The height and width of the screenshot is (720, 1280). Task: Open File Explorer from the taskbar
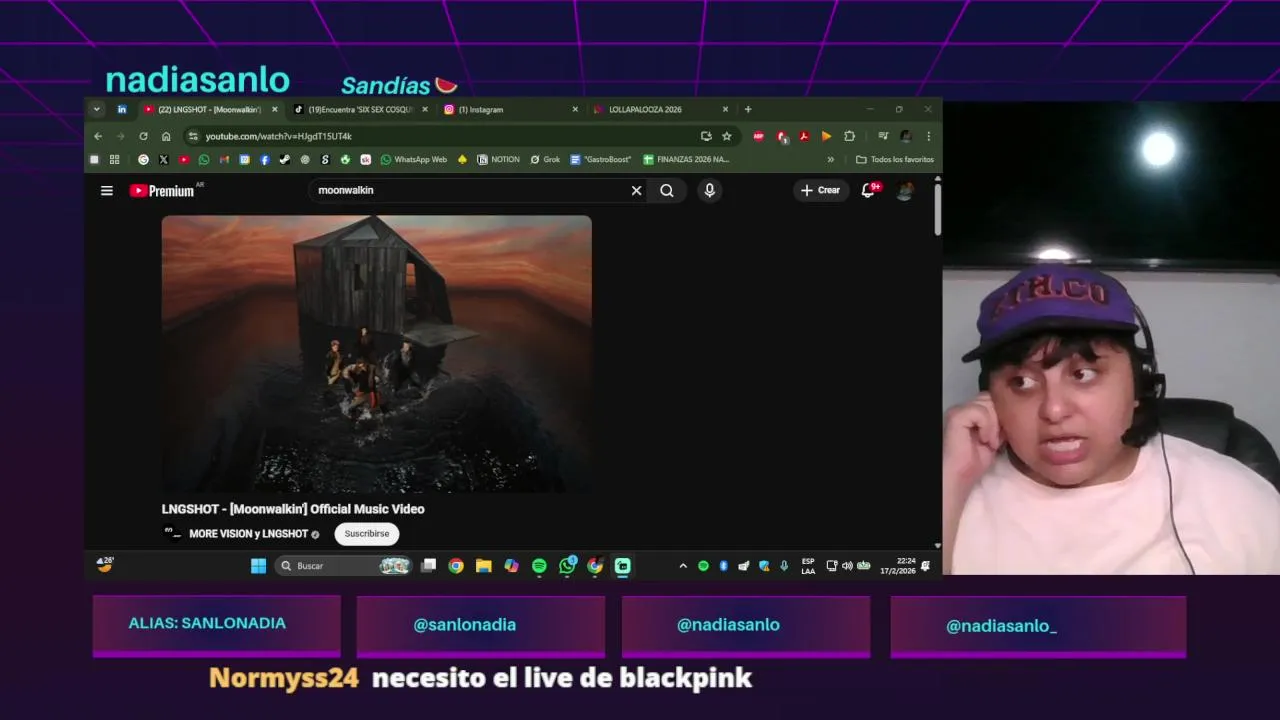click(x=484, y=566)
